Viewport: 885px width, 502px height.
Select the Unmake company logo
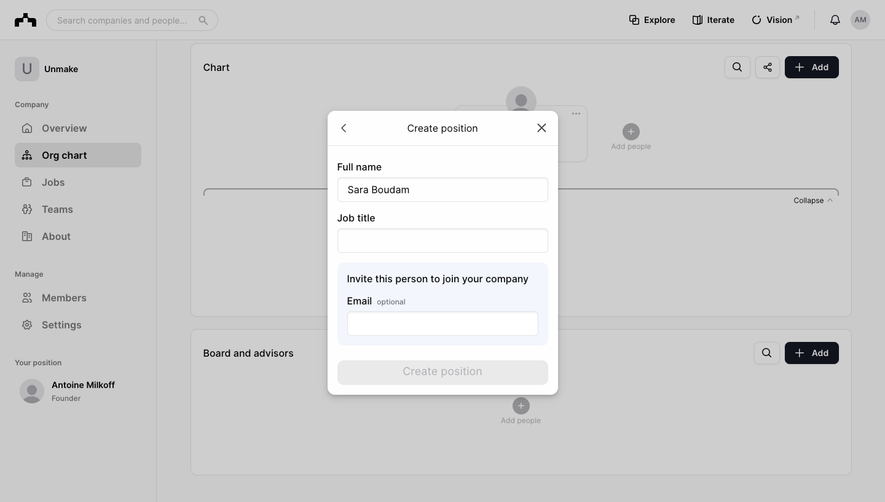[27, 69]
